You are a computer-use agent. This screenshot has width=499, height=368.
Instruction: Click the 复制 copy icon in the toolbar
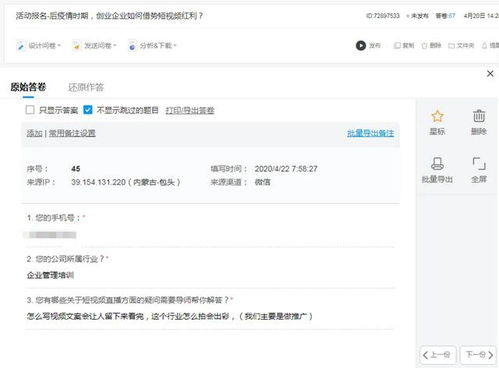click(x=397, y=46)
